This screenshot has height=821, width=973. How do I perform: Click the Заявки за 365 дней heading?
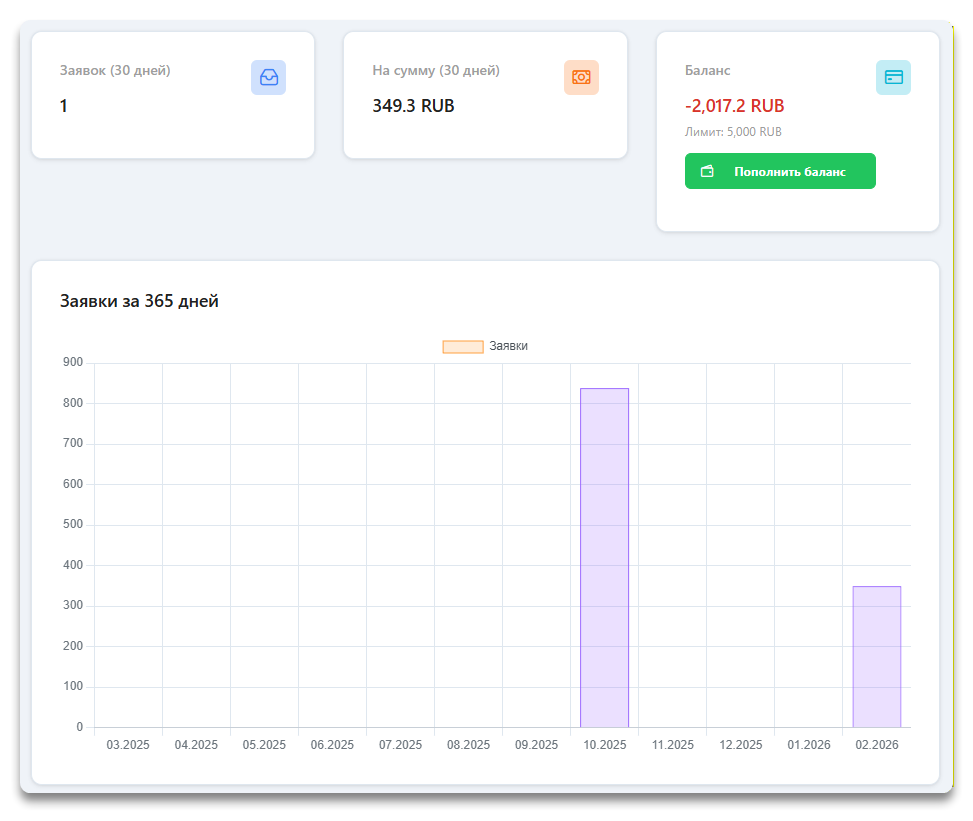point(139,301)
